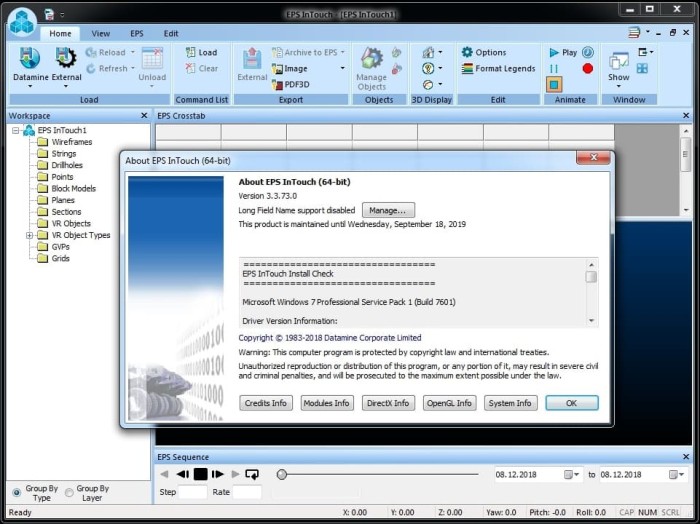This screenshot has width=700, height=524.
Task: Expand the VR Object Types node
Action: point(30,236)
